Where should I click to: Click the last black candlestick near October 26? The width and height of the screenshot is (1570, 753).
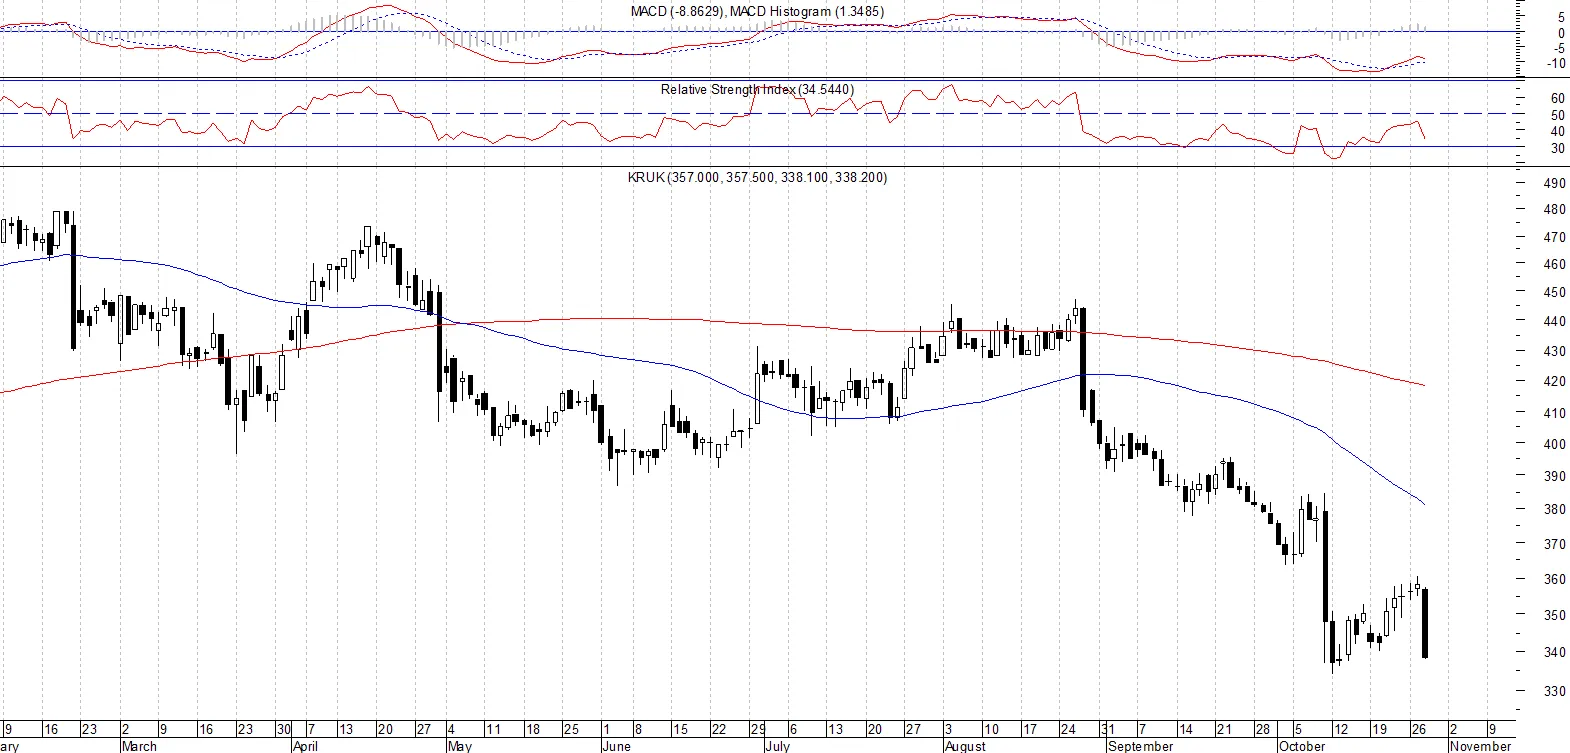(x=1425, y=623)
